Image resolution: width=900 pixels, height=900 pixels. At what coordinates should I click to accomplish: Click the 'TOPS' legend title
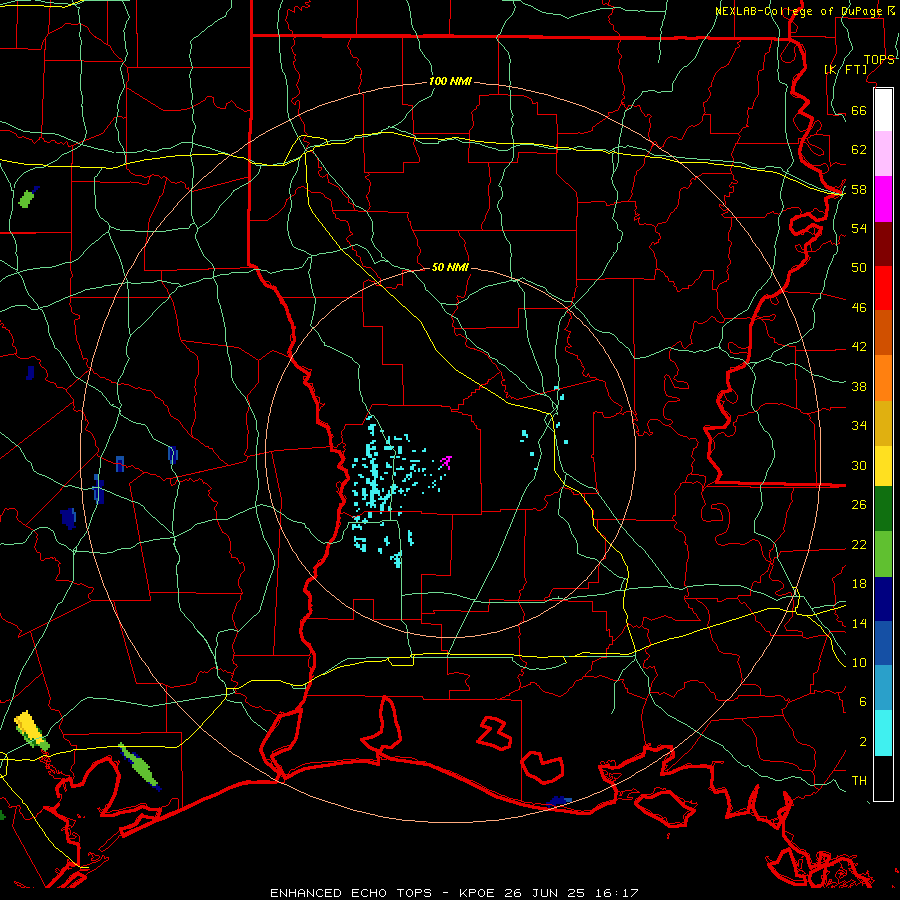[879, 60]
